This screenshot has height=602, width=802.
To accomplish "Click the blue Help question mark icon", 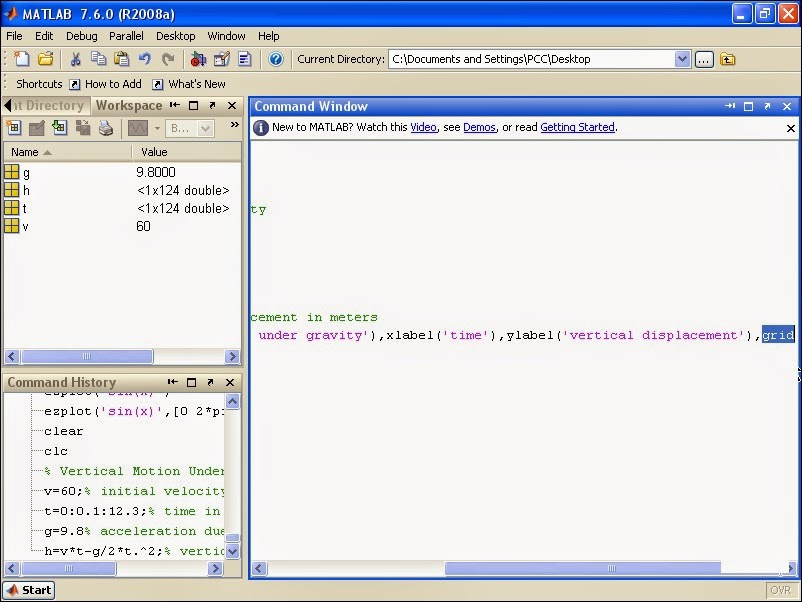I will (276, 59).
